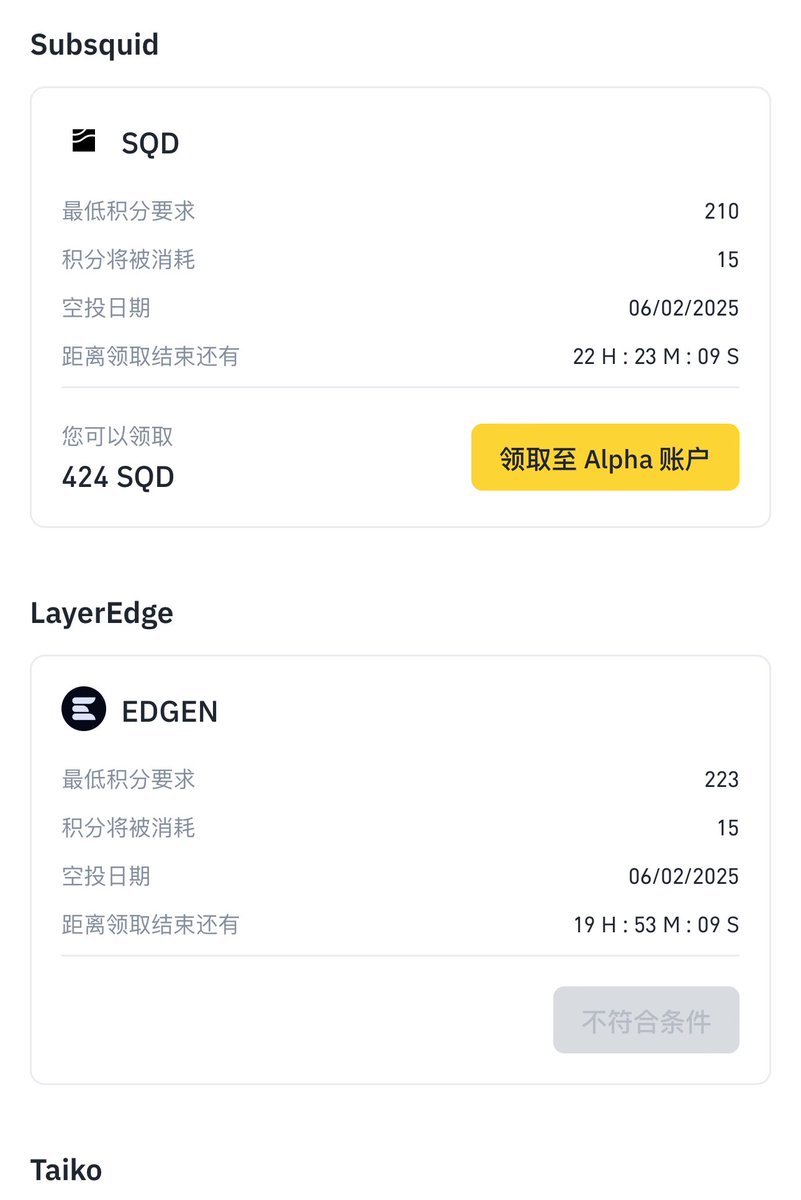Click the 19 H : 53 M countdown timer
The width and height of the screenshot is (801, 1200).
tap(656, 924)
